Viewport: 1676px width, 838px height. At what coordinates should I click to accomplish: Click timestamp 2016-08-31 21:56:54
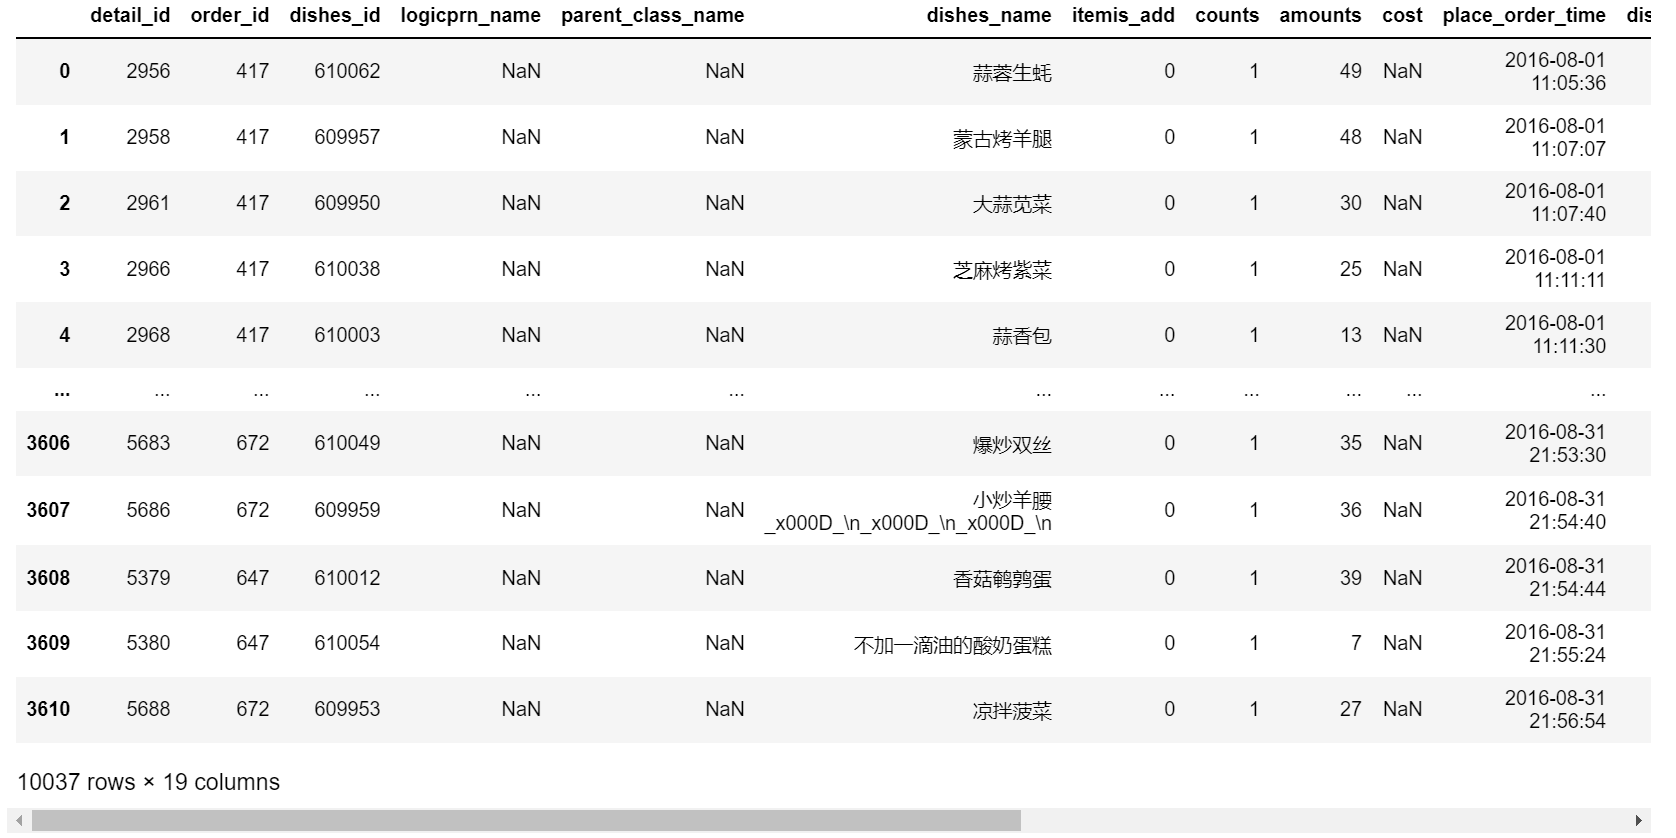tap(1555, 709)
